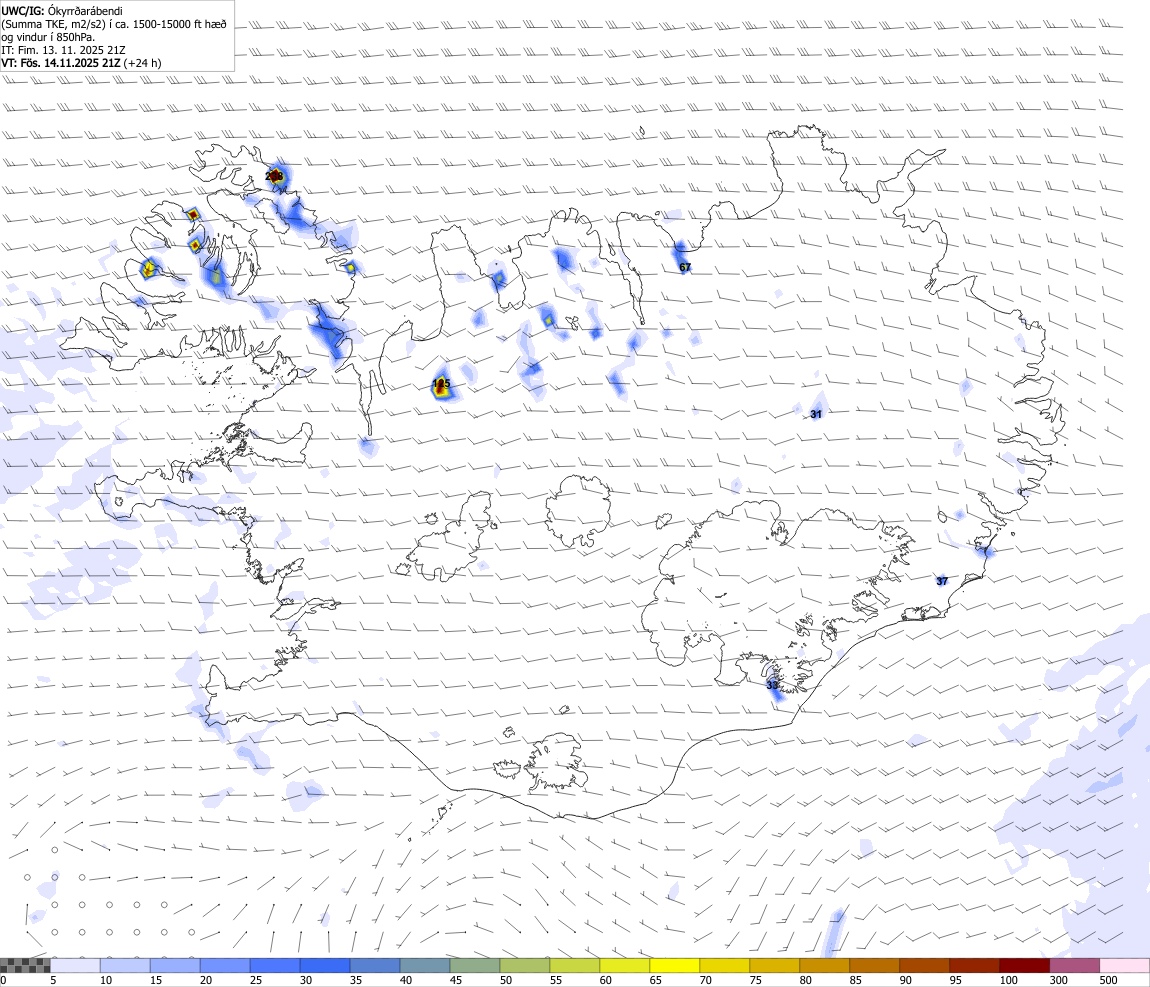Click the map value label '125'

[442, 383]
